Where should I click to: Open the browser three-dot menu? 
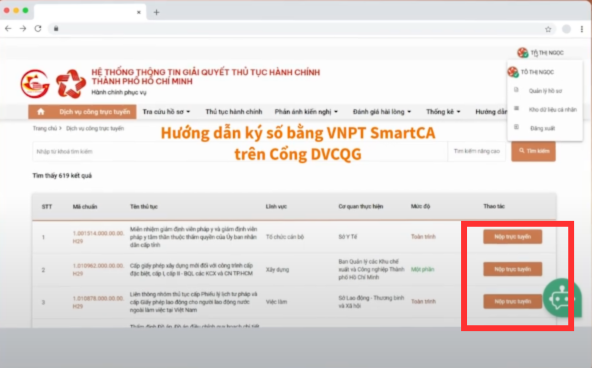(x=582, y=29)
